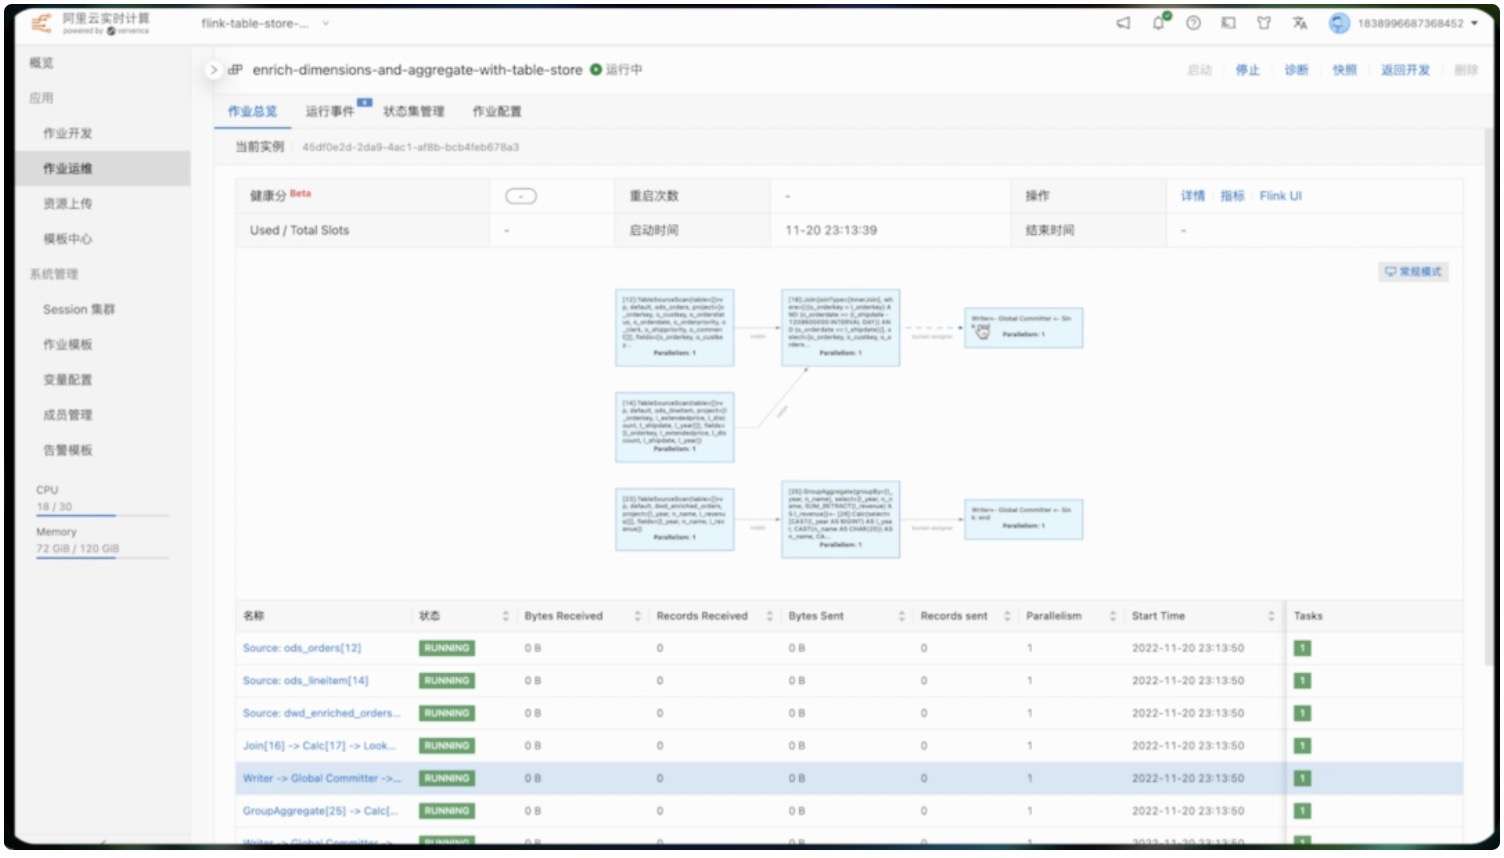Open the account 1838996687368452 dropdown menu
Screen dimensions: 1504x858
click(1417, 23)
